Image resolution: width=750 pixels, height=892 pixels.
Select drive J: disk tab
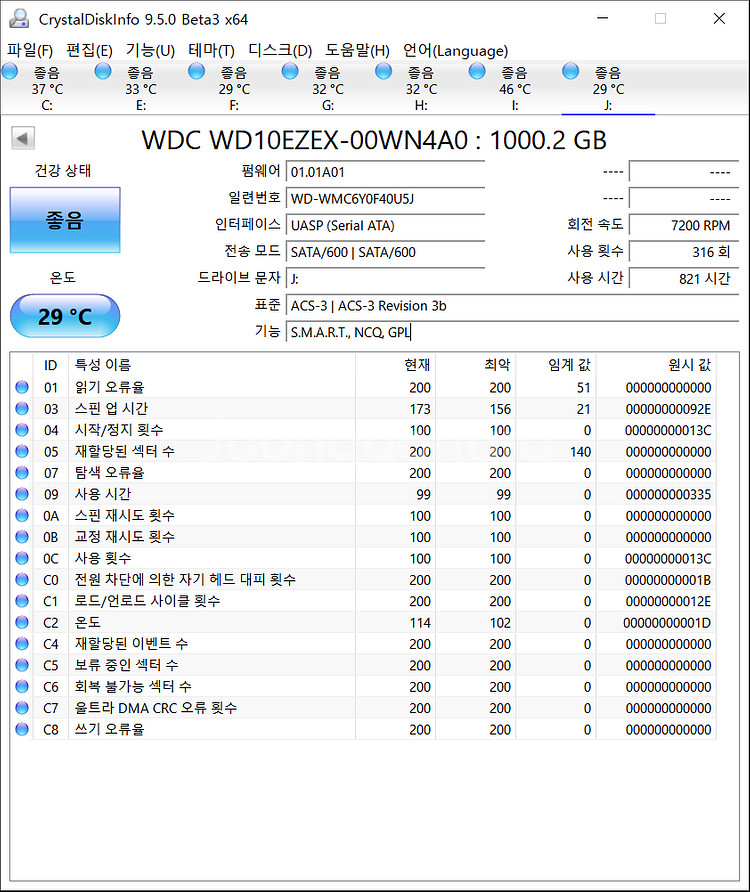pos(608,88)
